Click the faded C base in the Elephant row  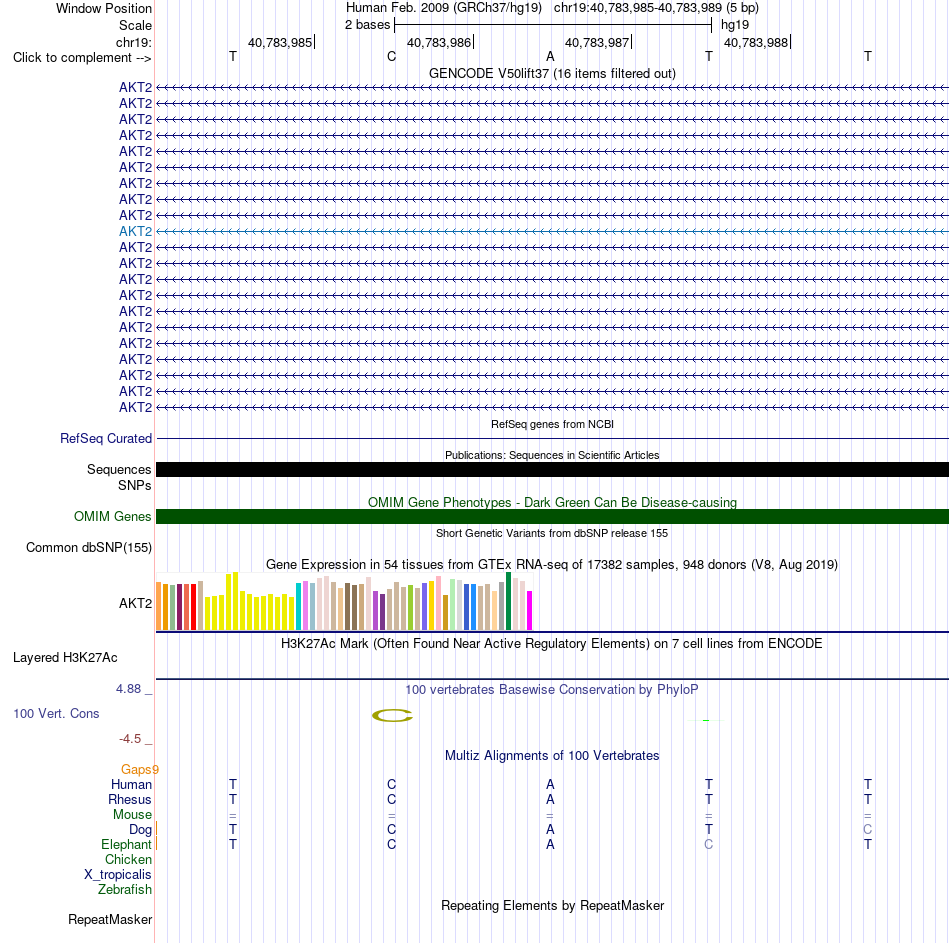click(x=708, y=844)
